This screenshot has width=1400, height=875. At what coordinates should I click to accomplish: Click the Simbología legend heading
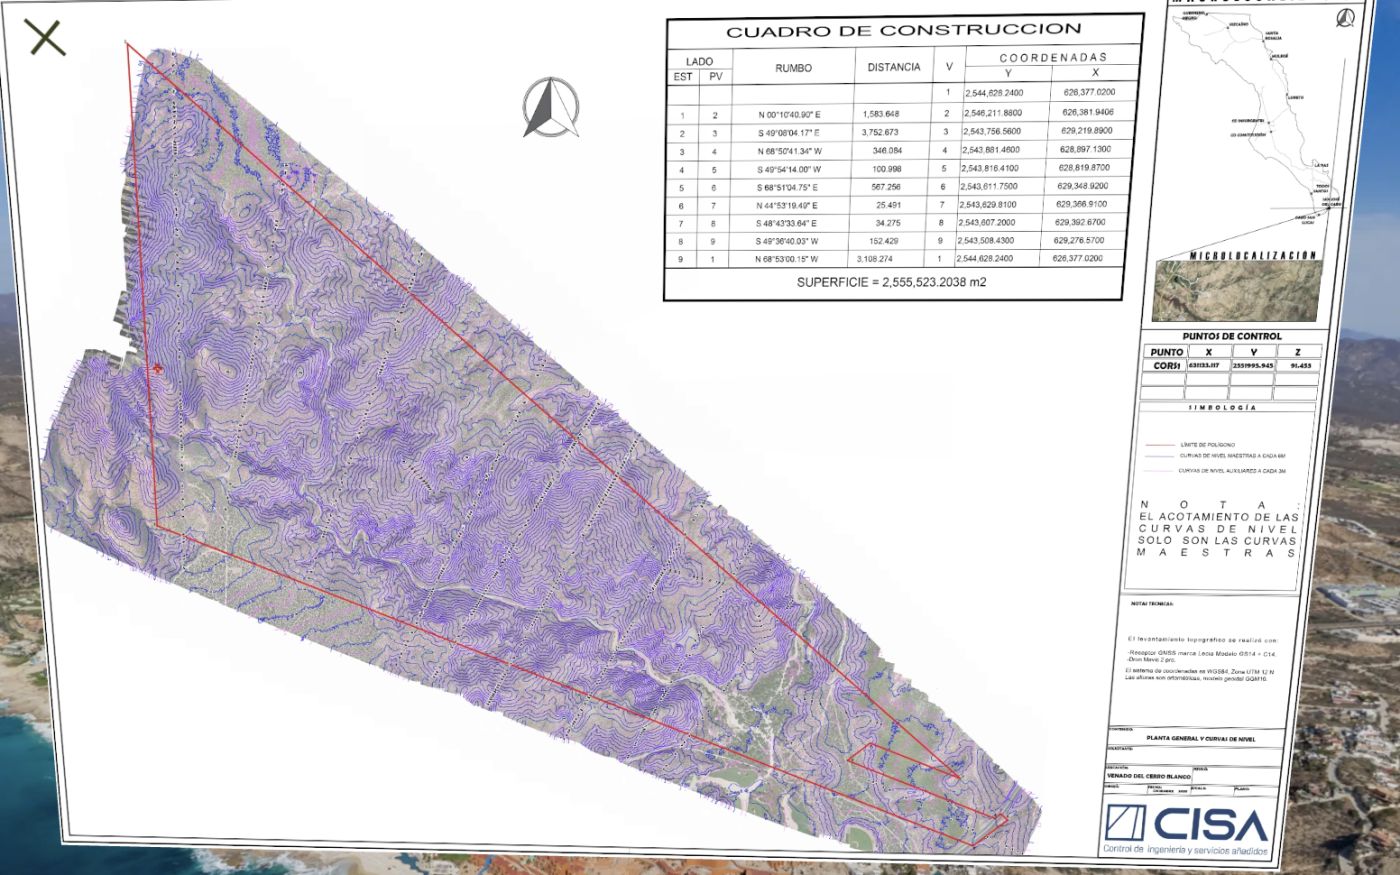[x=1223, y=408]
